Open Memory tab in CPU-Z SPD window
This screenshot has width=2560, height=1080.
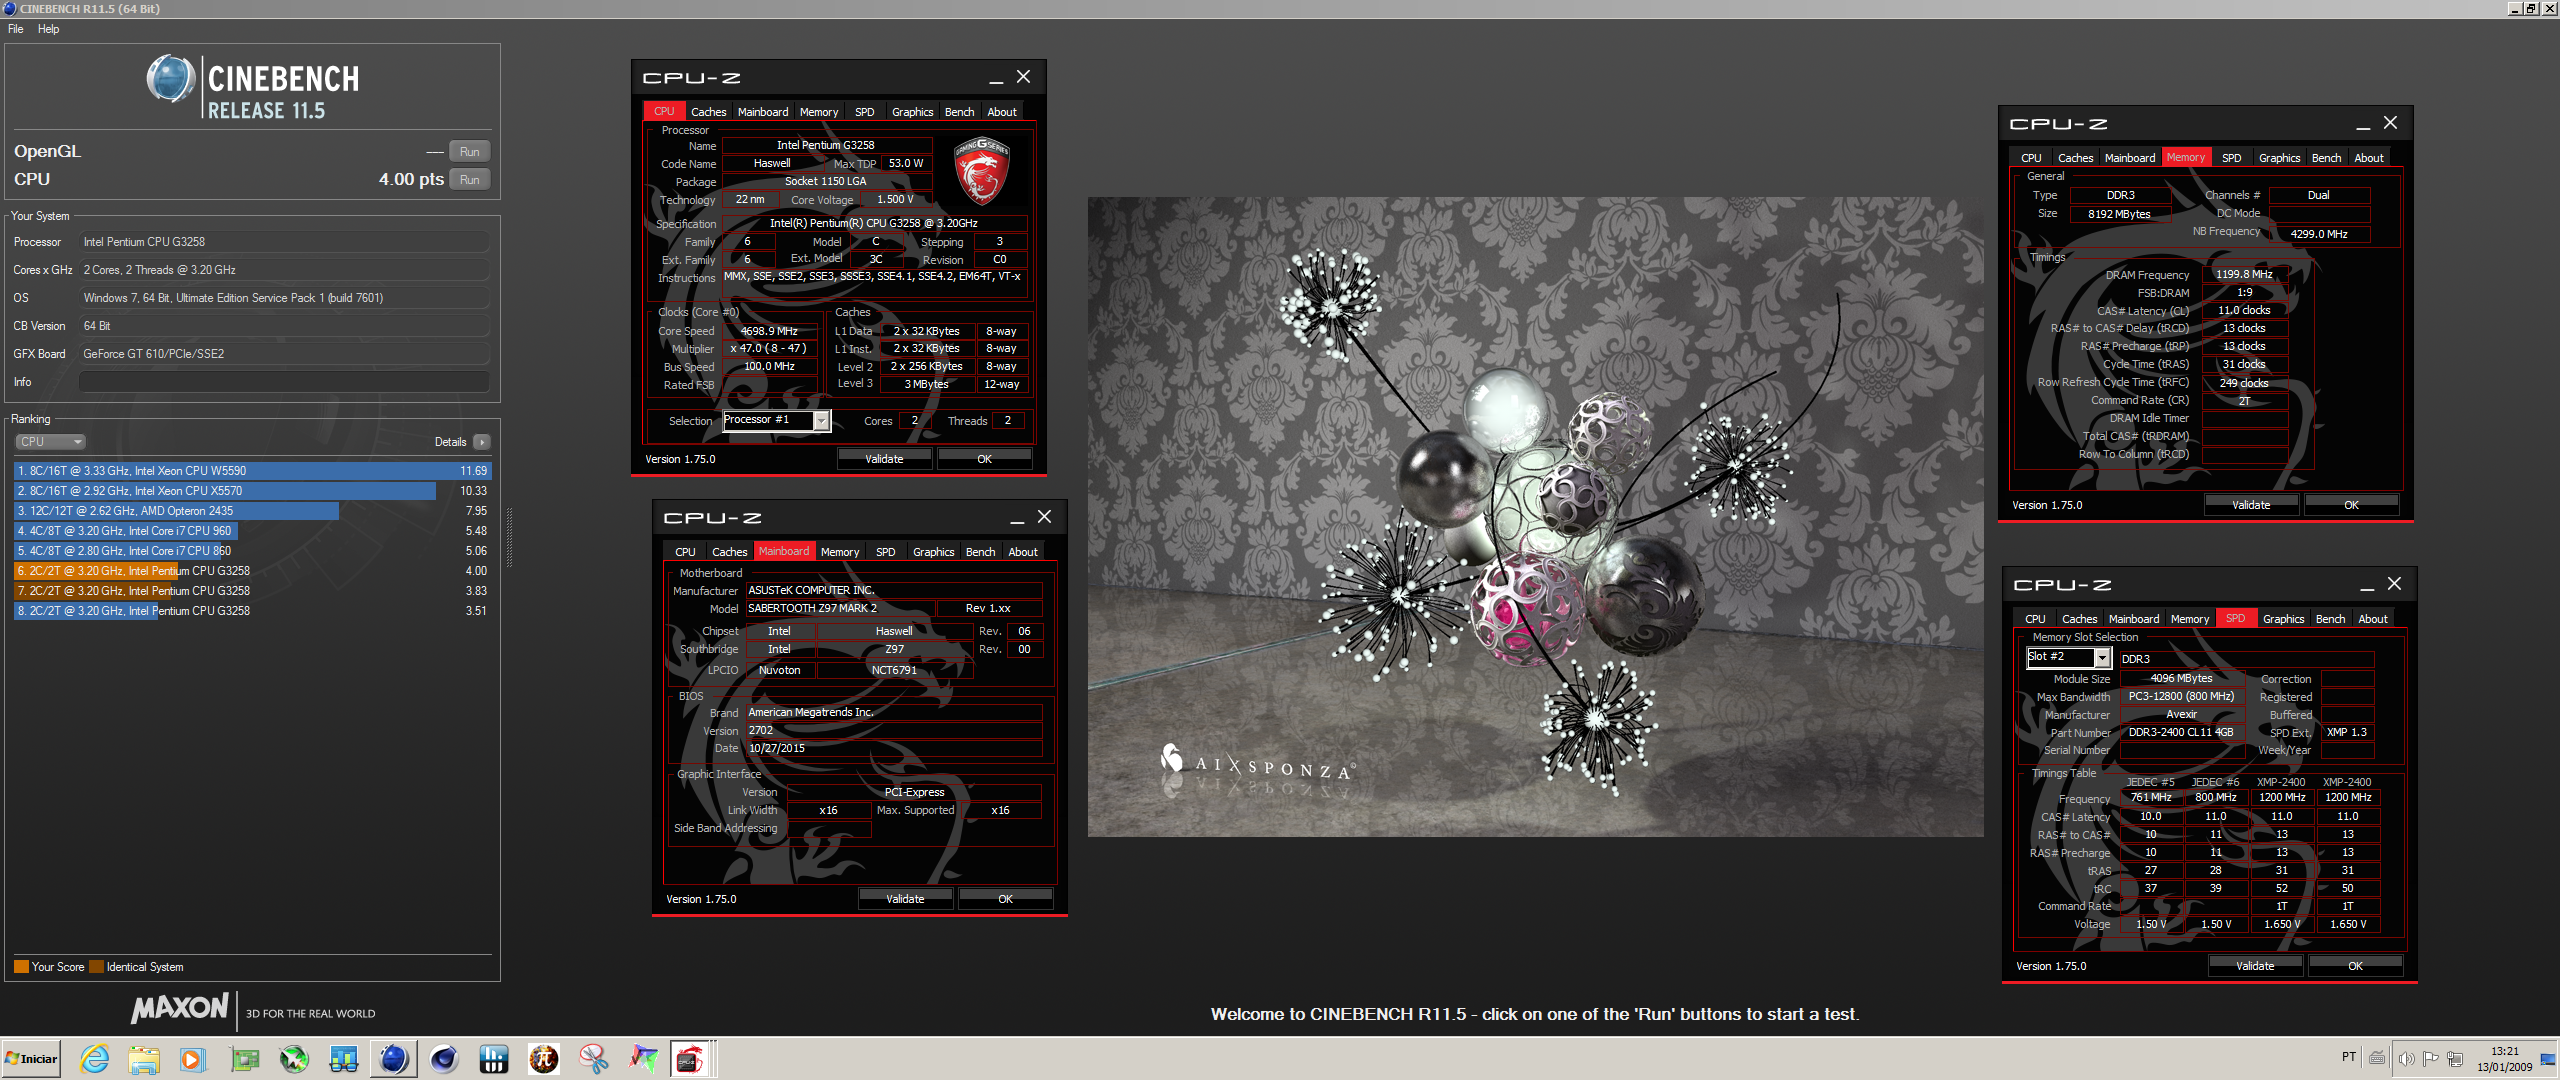2189,619
